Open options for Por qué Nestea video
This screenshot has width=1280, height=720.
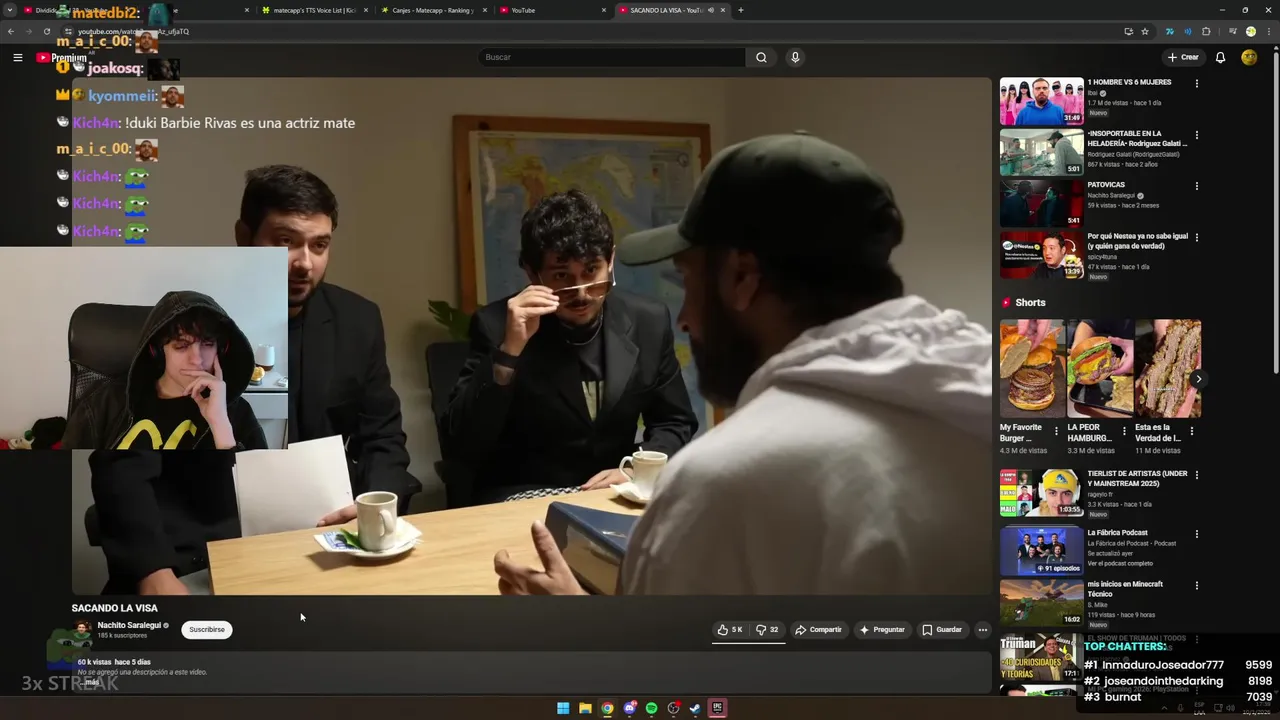pyautogui.click(x=1196, y=237)
